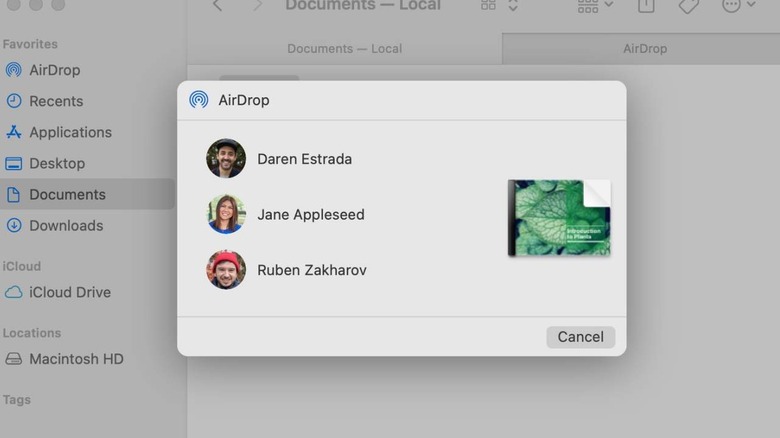Switch to the Documents — Local tab
Viewport: 780px width, 438px height.
click(x=345, y=49)
